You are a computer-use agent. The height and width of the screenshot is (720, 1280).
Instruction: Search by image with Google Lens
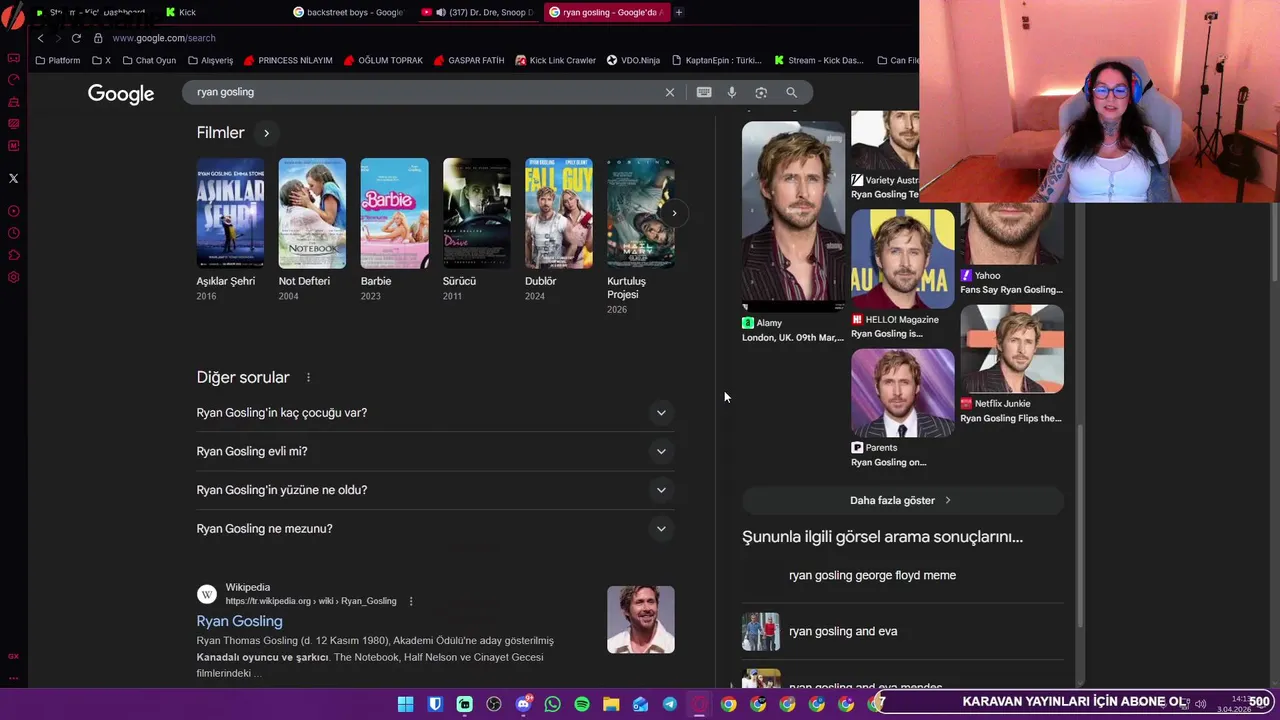click(x=761, y=92)
